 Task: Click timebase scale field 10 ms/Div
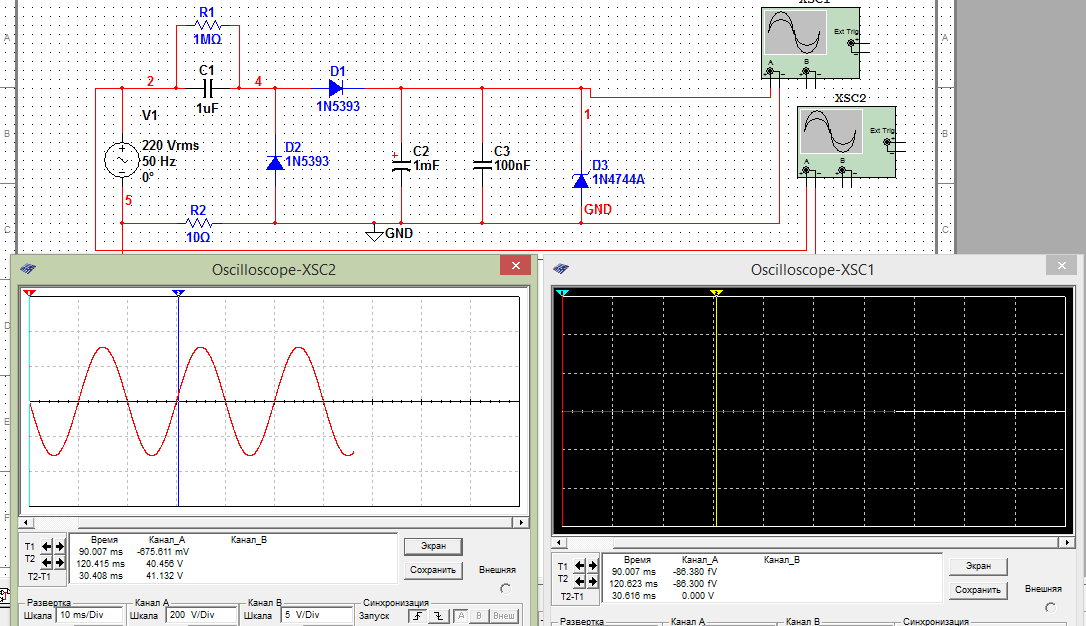[90, 615]
